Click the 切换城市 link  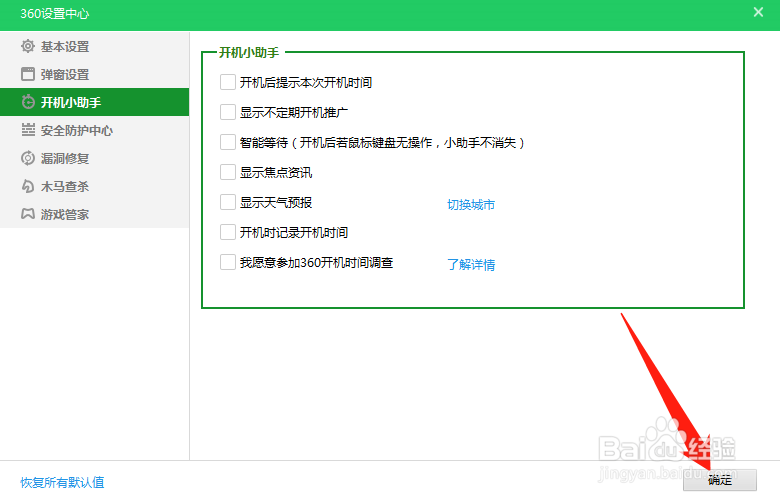click(471, 204)
